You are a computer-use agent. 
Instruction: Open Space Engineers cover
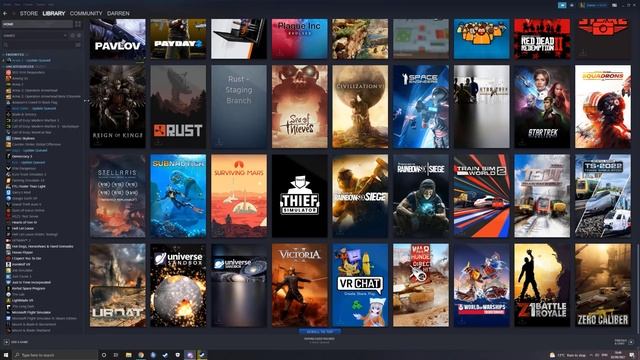pos(421,107)
